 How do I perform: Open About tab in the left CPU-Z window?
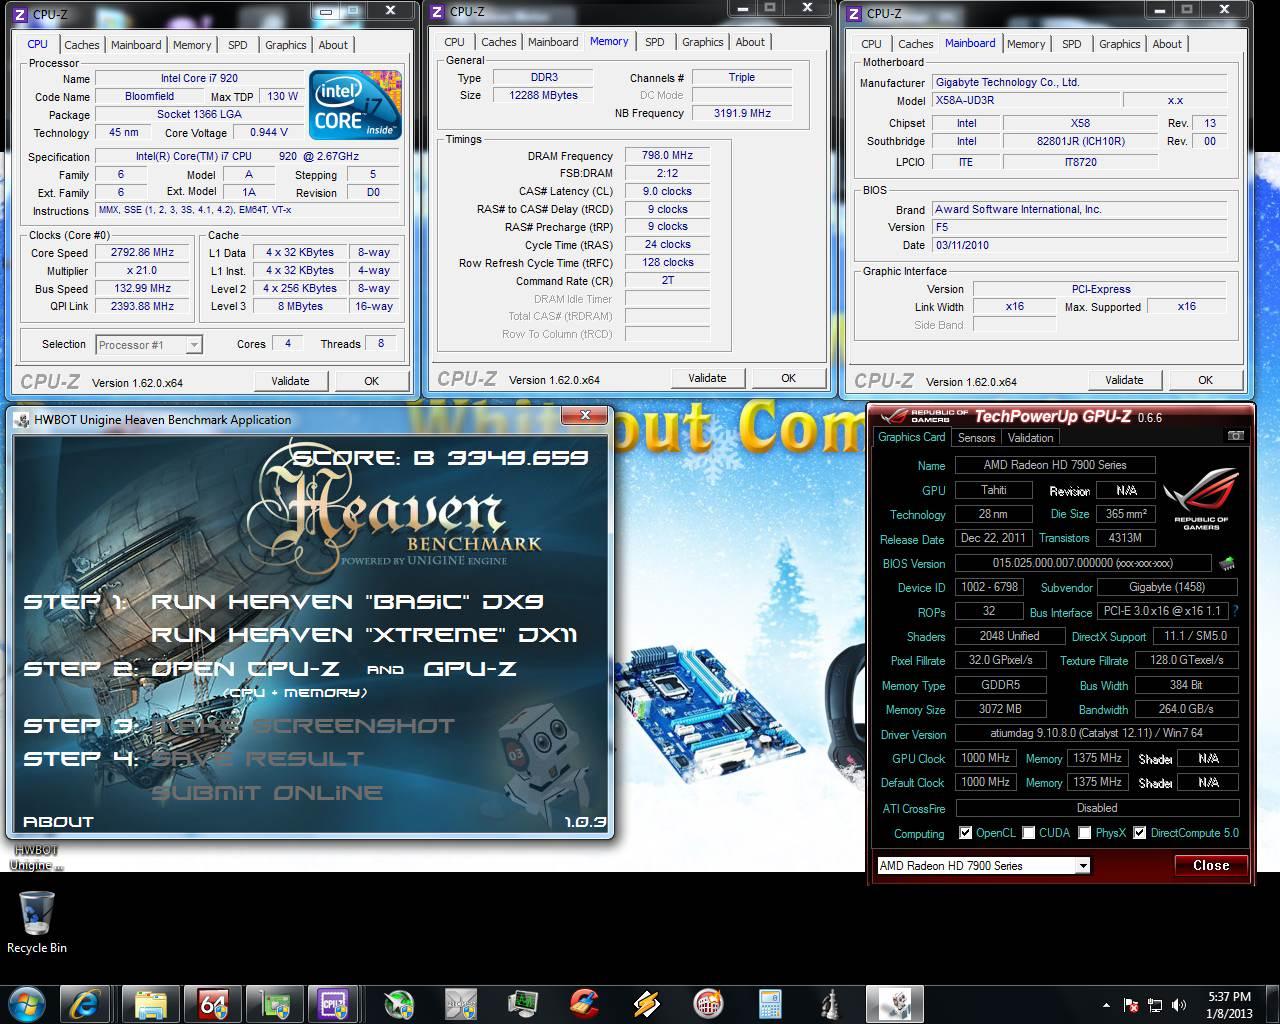click(333, 45)
